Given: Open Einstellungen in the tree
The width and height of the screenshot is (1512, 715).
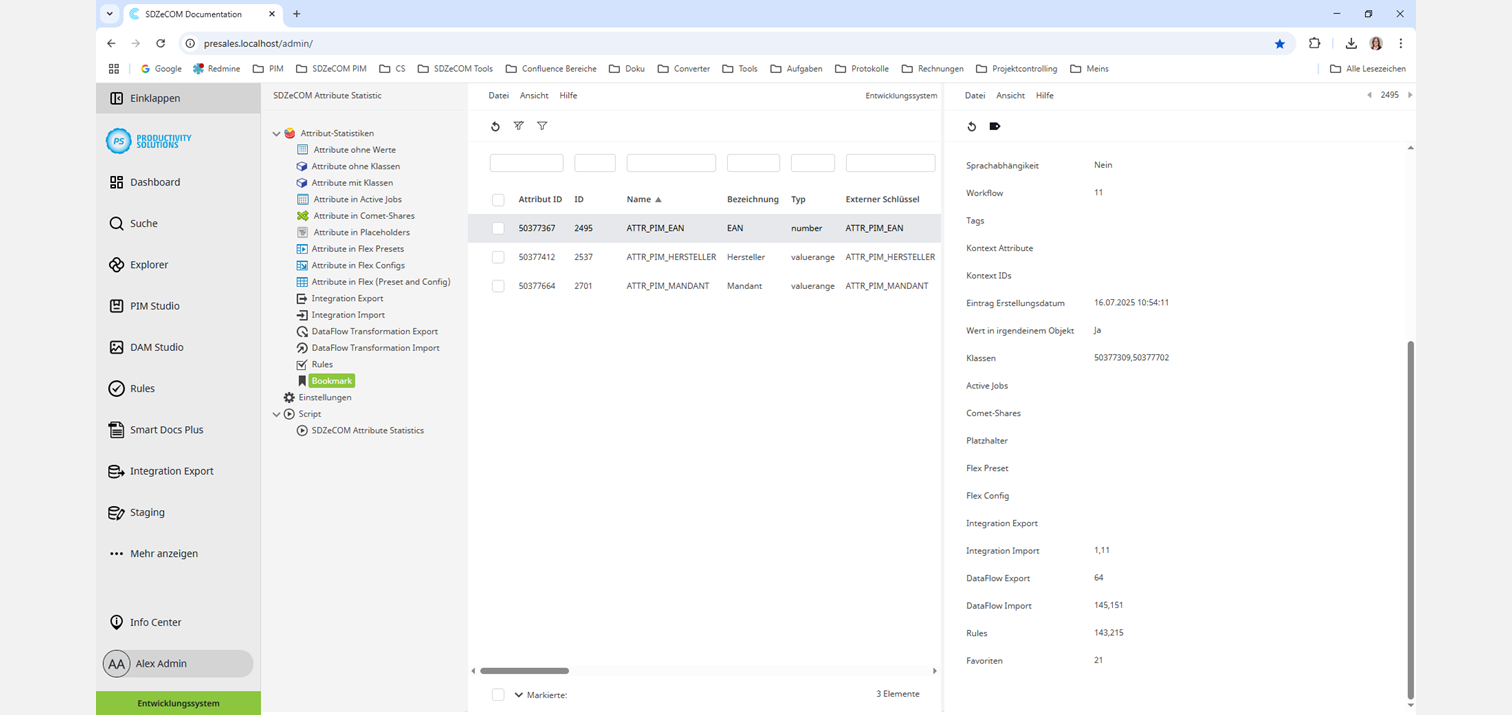Looking at the screenshot, I should point(324,397).
